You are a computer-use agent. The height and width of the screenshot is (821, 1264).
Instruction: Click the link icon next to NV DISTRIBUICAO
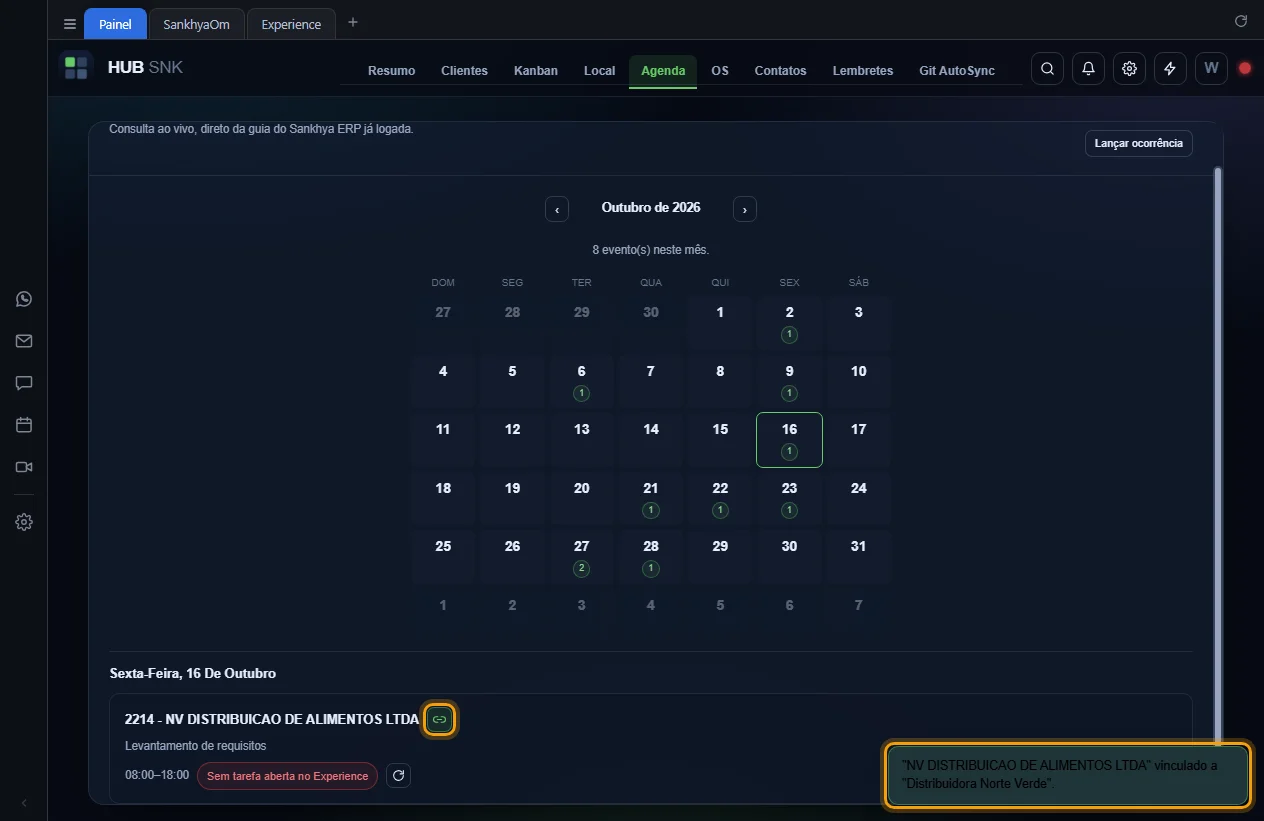coord(440,719)
